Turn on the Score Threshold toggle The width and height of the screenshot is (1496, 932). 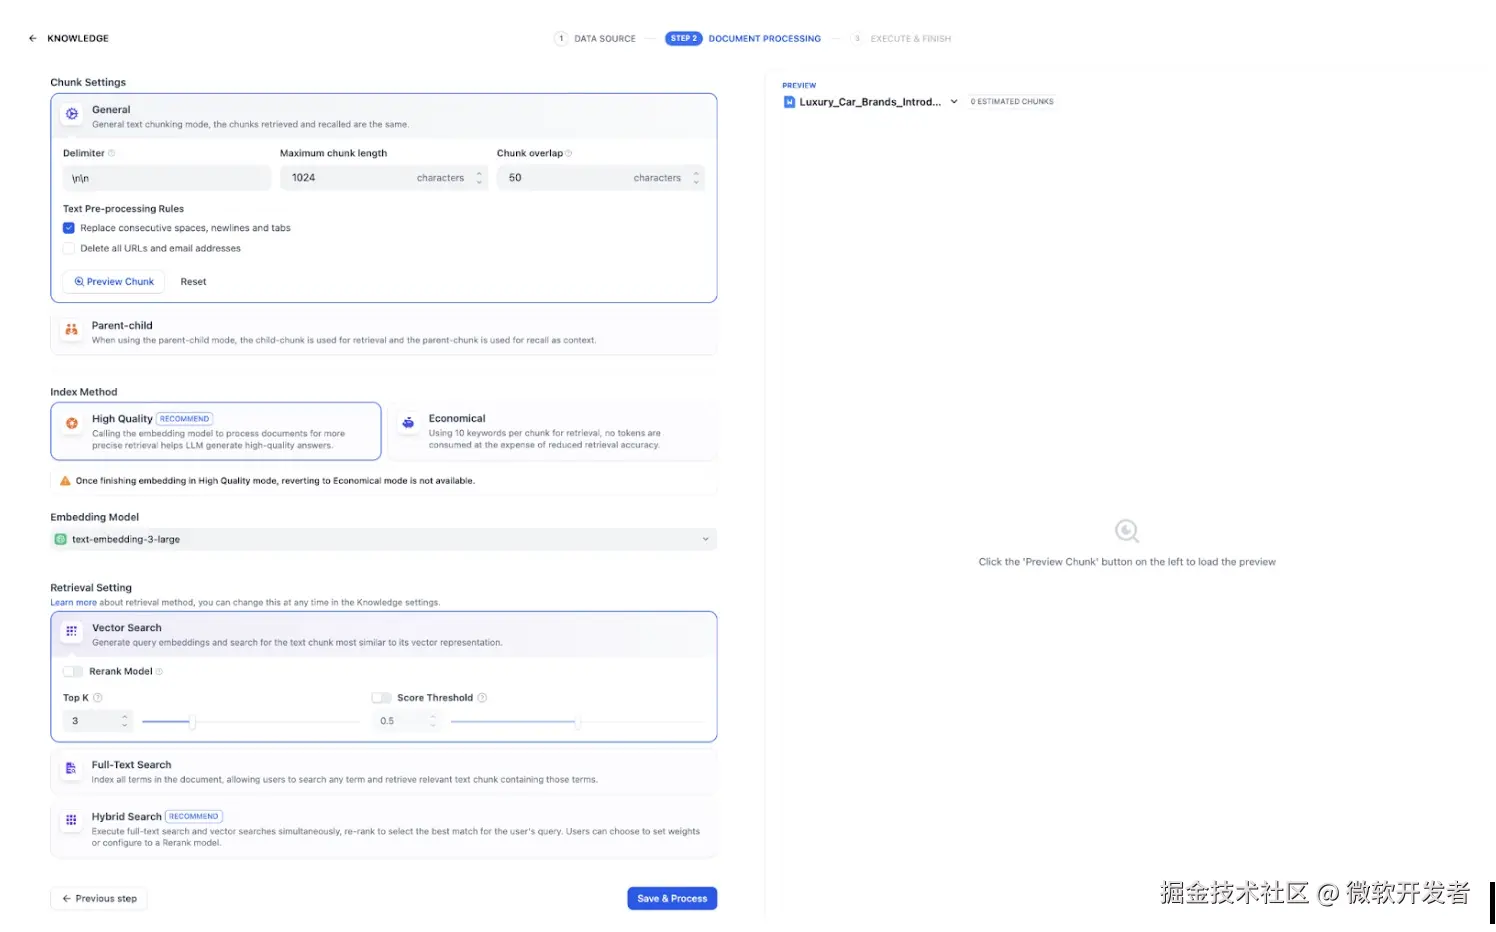click(381, 698)
